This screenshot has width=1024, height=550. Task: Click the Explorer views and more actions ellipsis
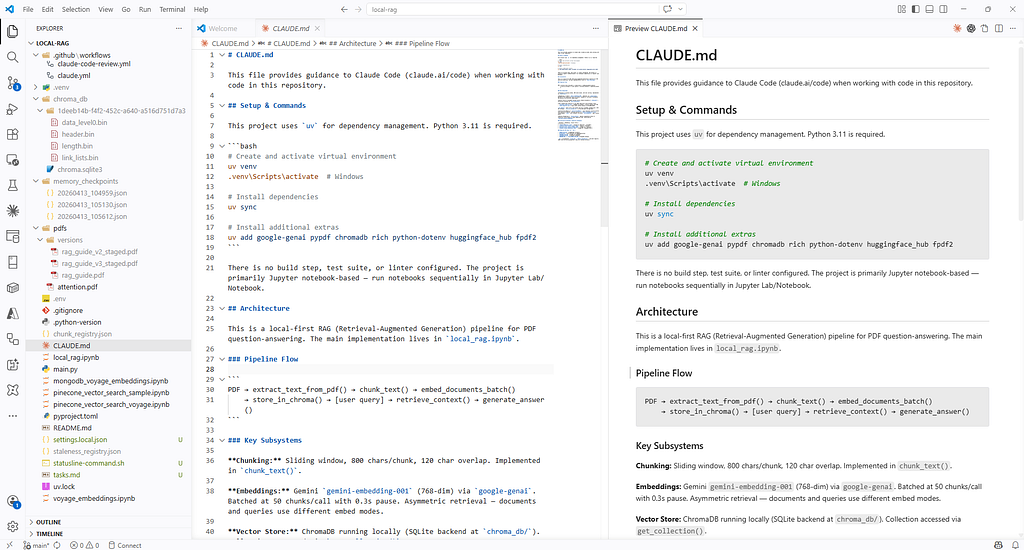178,28
